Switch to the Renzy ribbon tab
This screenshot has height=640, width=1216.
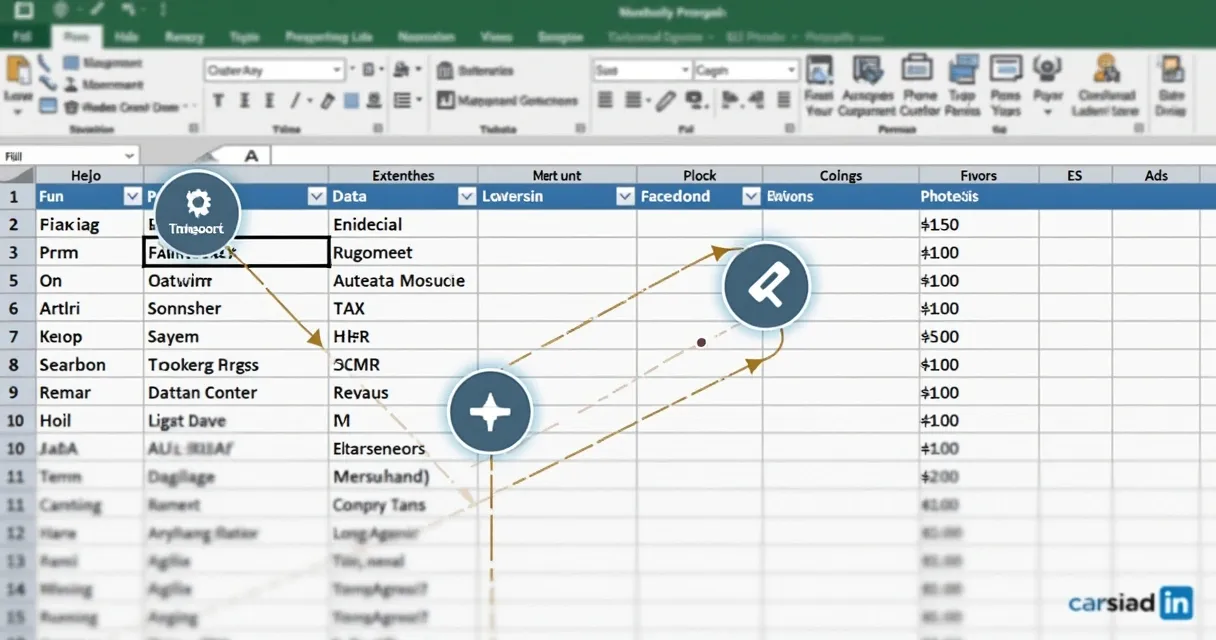(x=183, y=37)
